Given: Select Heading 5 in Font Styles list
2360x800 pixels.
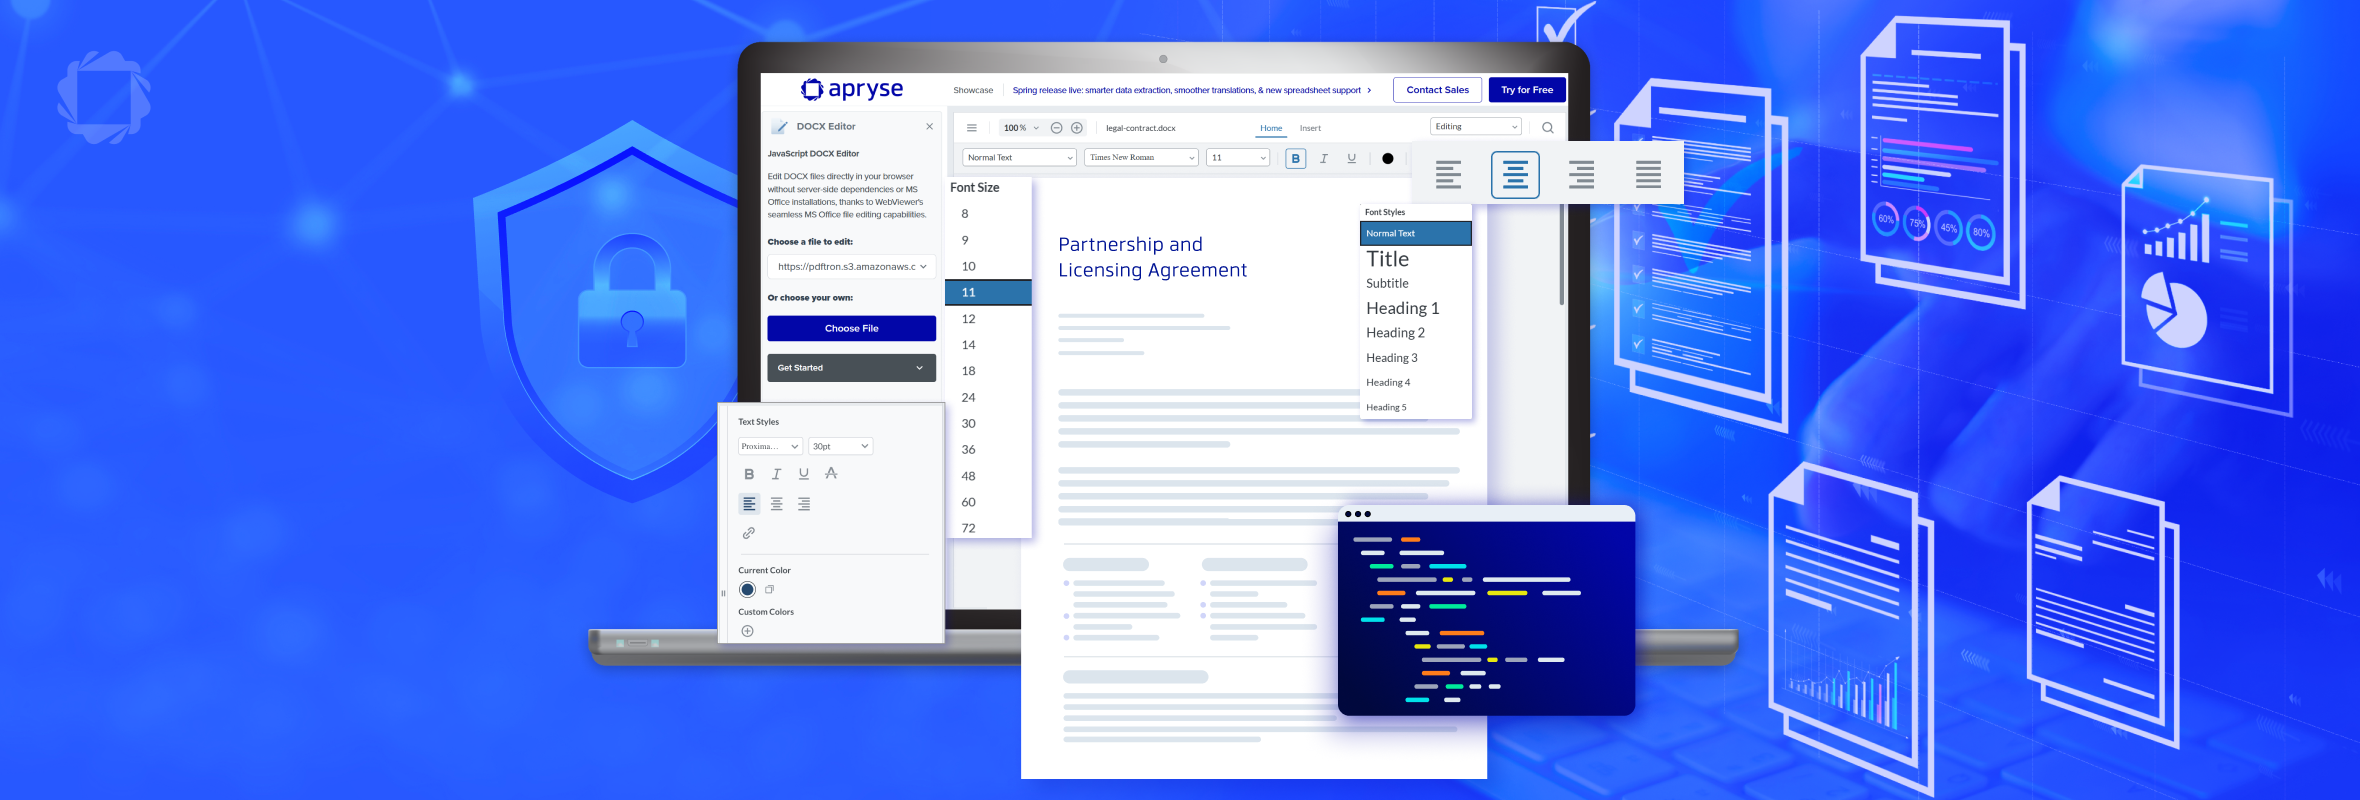Looking at the screenshot, I should click(1386, 407).
